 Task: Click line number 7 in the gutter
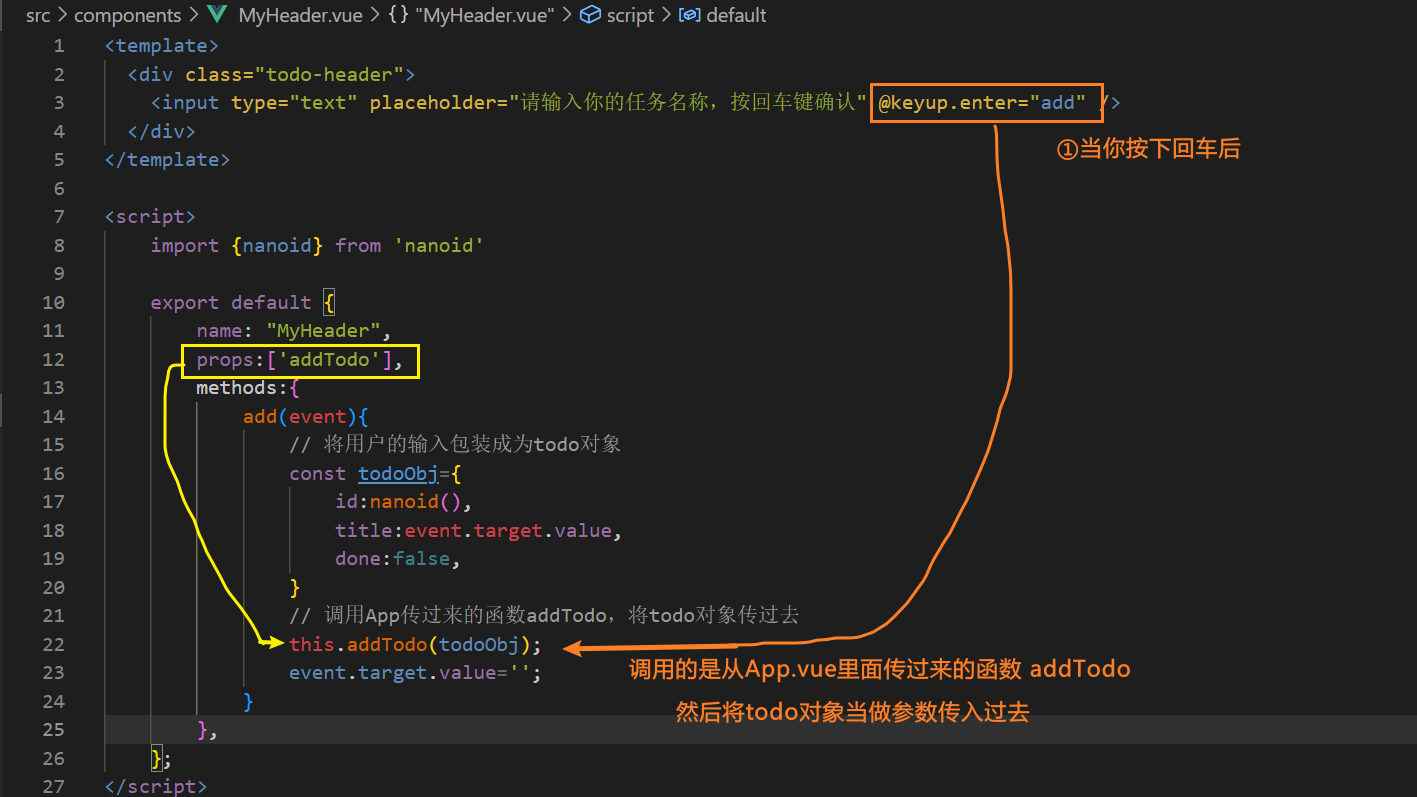tap(59, 217)
